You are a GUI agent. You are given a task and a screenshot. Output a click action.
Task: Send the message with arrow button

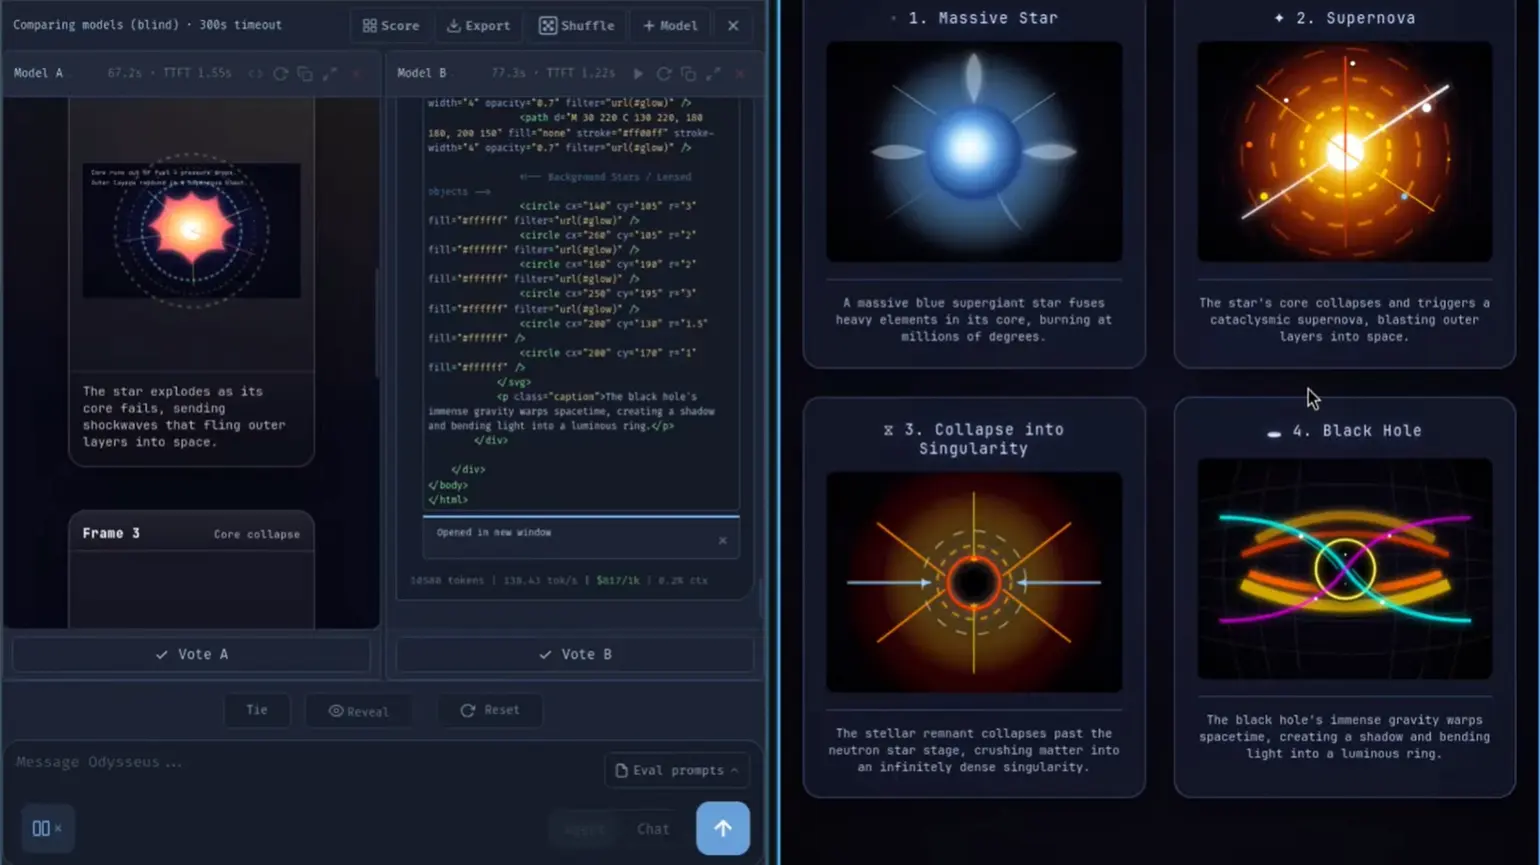point(723,828)
